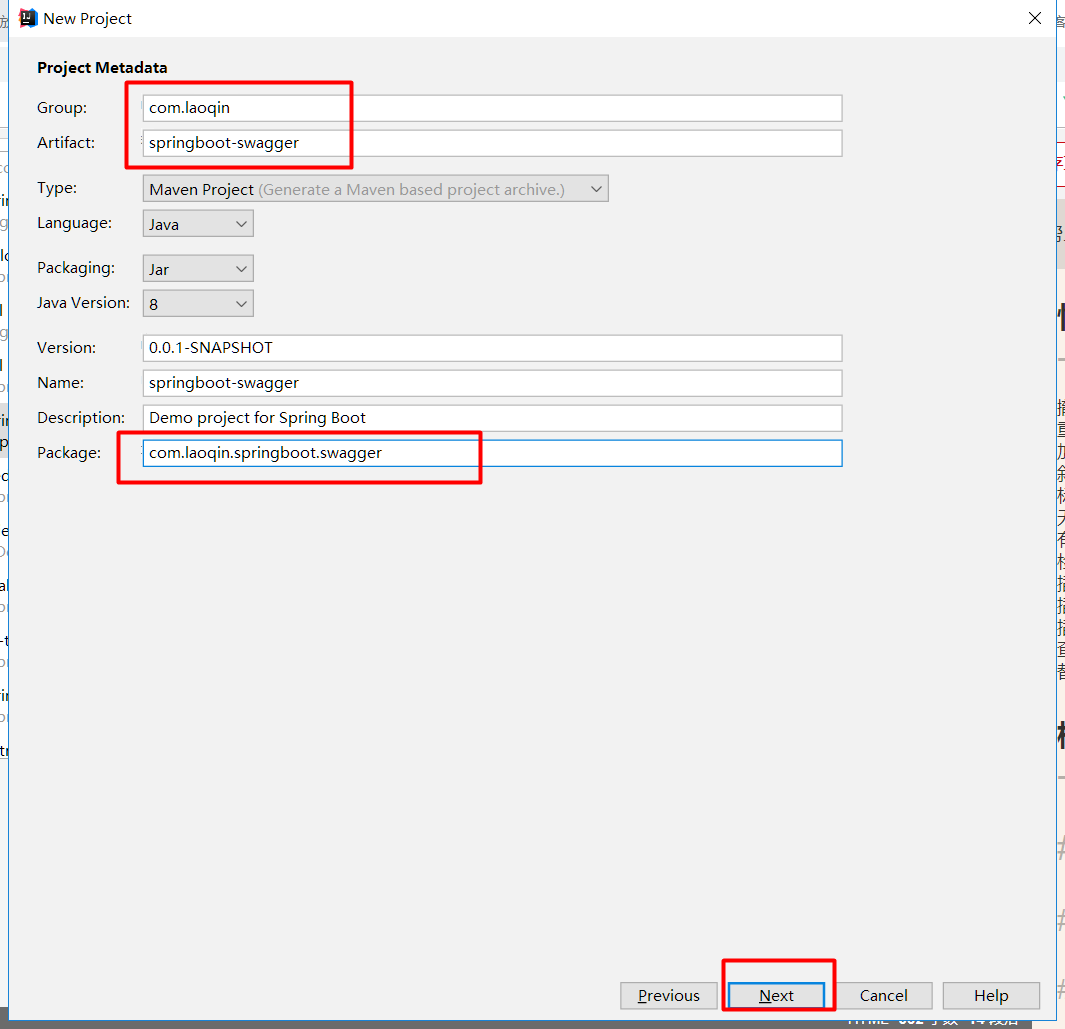Viewport: 1065px width, 1029px height.
Task: Click the Description label
Action: pos(81,418)
